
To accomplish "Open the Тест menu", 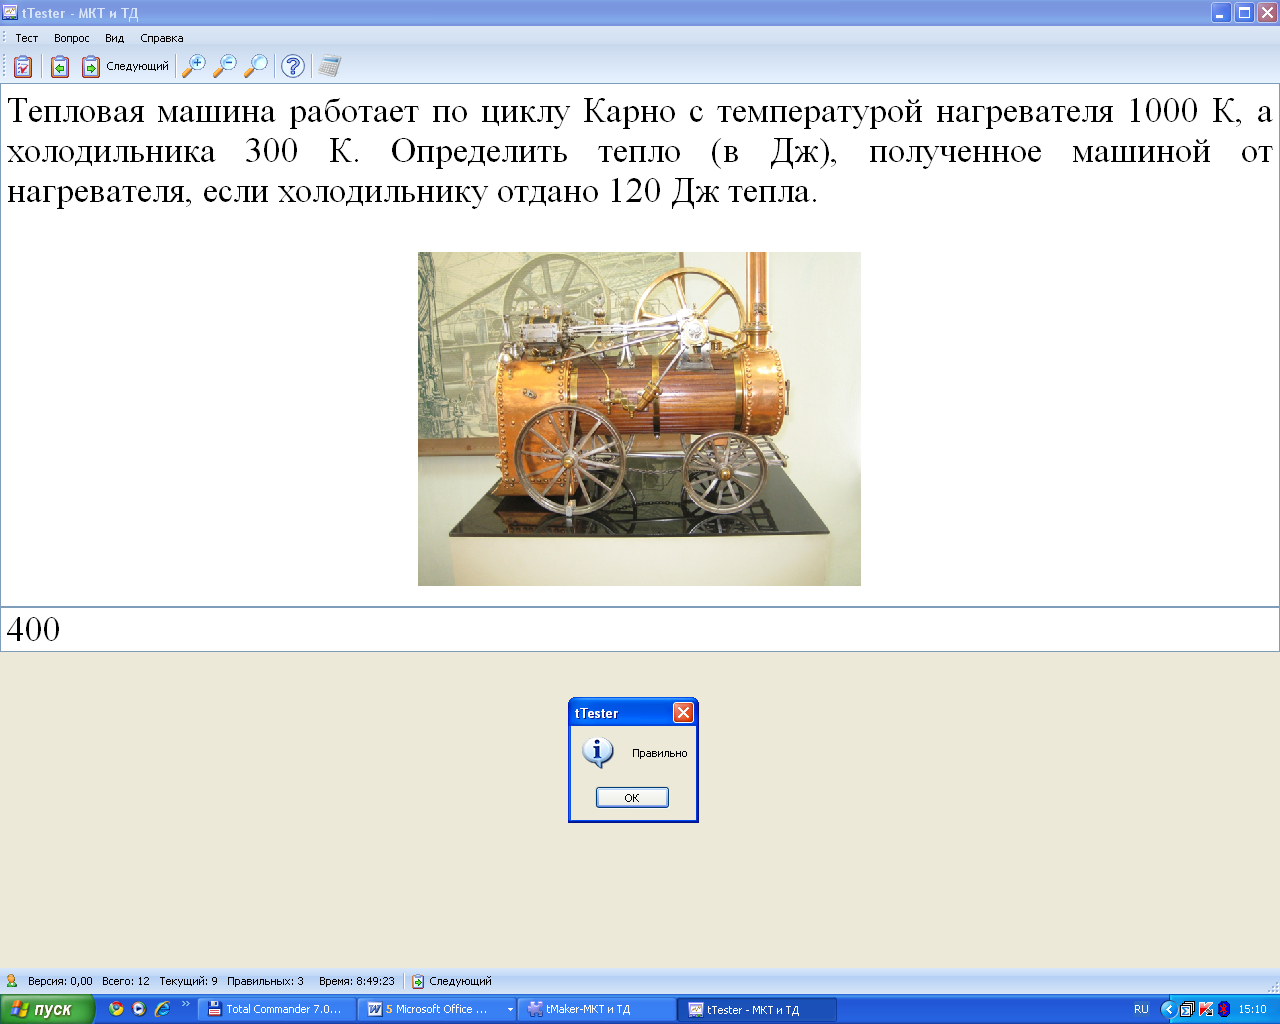I will pyautogui.click(x=26, y=38).
